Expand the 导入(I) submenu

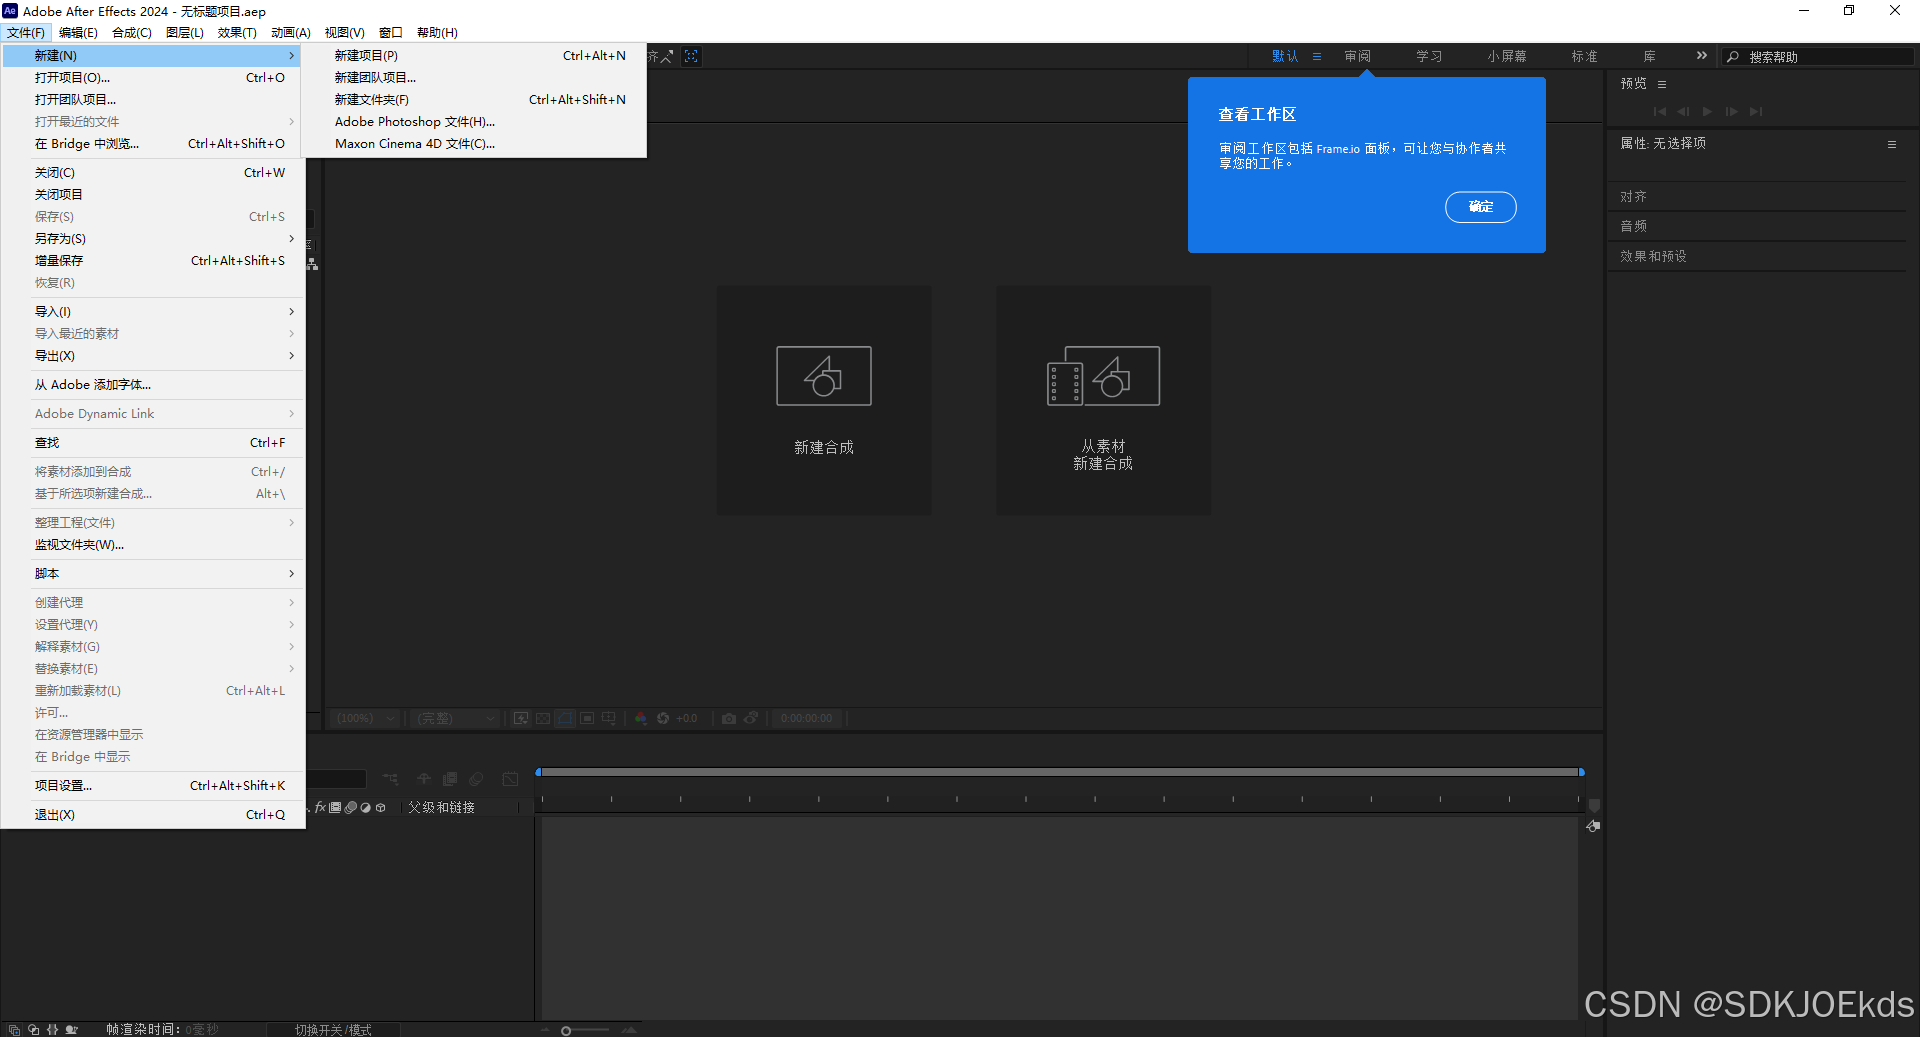[153, 312]
